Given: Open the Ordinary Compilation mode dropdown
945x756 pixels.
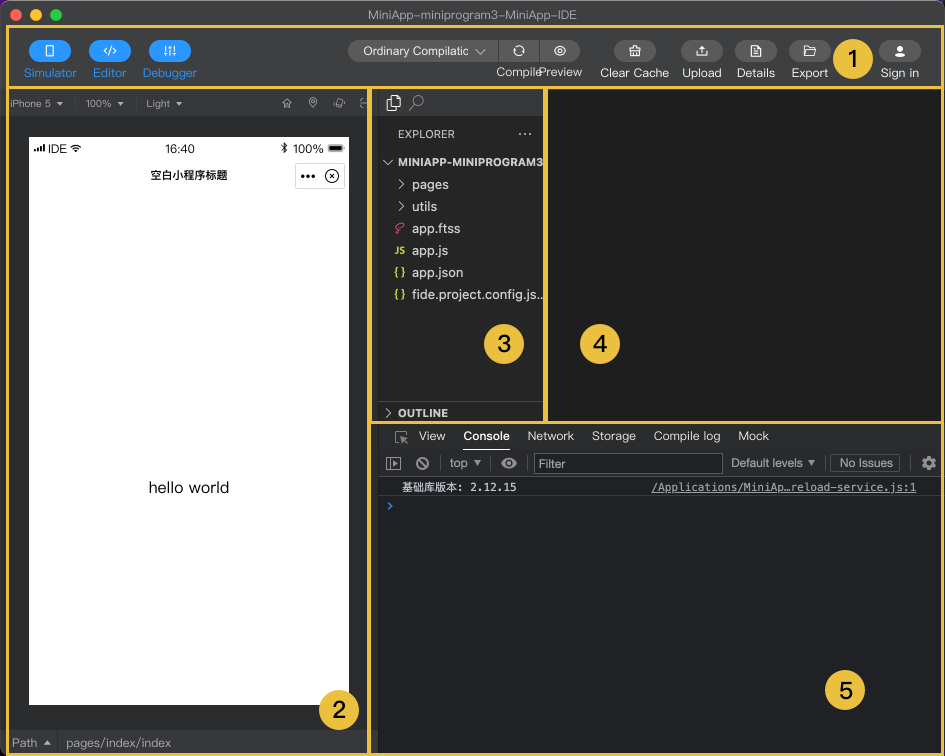Looking at the screenshot, I should point(423,51).
